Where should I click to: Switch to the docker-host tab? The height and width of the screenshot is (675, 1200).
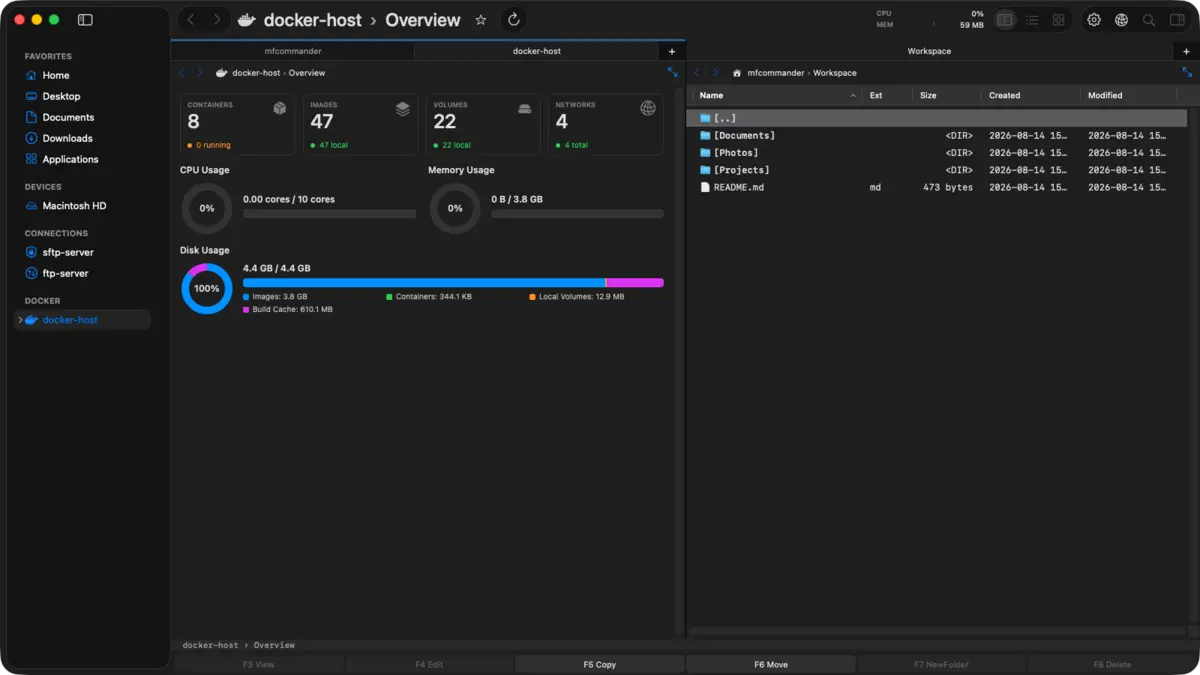(536, 51)
